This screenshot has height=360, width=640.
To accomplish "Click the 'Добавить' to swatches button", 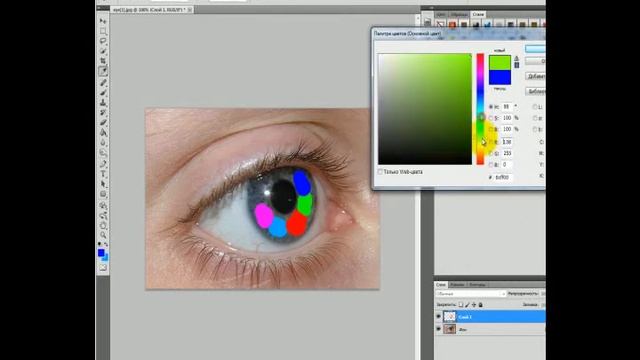I will point(536,76).
